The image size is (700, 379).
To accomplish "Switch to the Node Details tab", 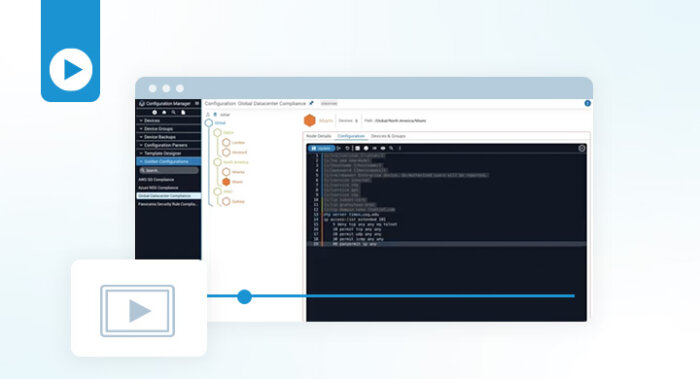I will coord(319,136).
